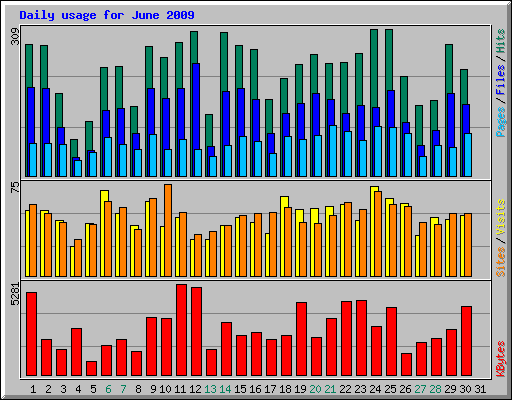Click green weekend day label '21'
Image resolution: width=512 pixels, height=400 pixels.
(330, 389)
